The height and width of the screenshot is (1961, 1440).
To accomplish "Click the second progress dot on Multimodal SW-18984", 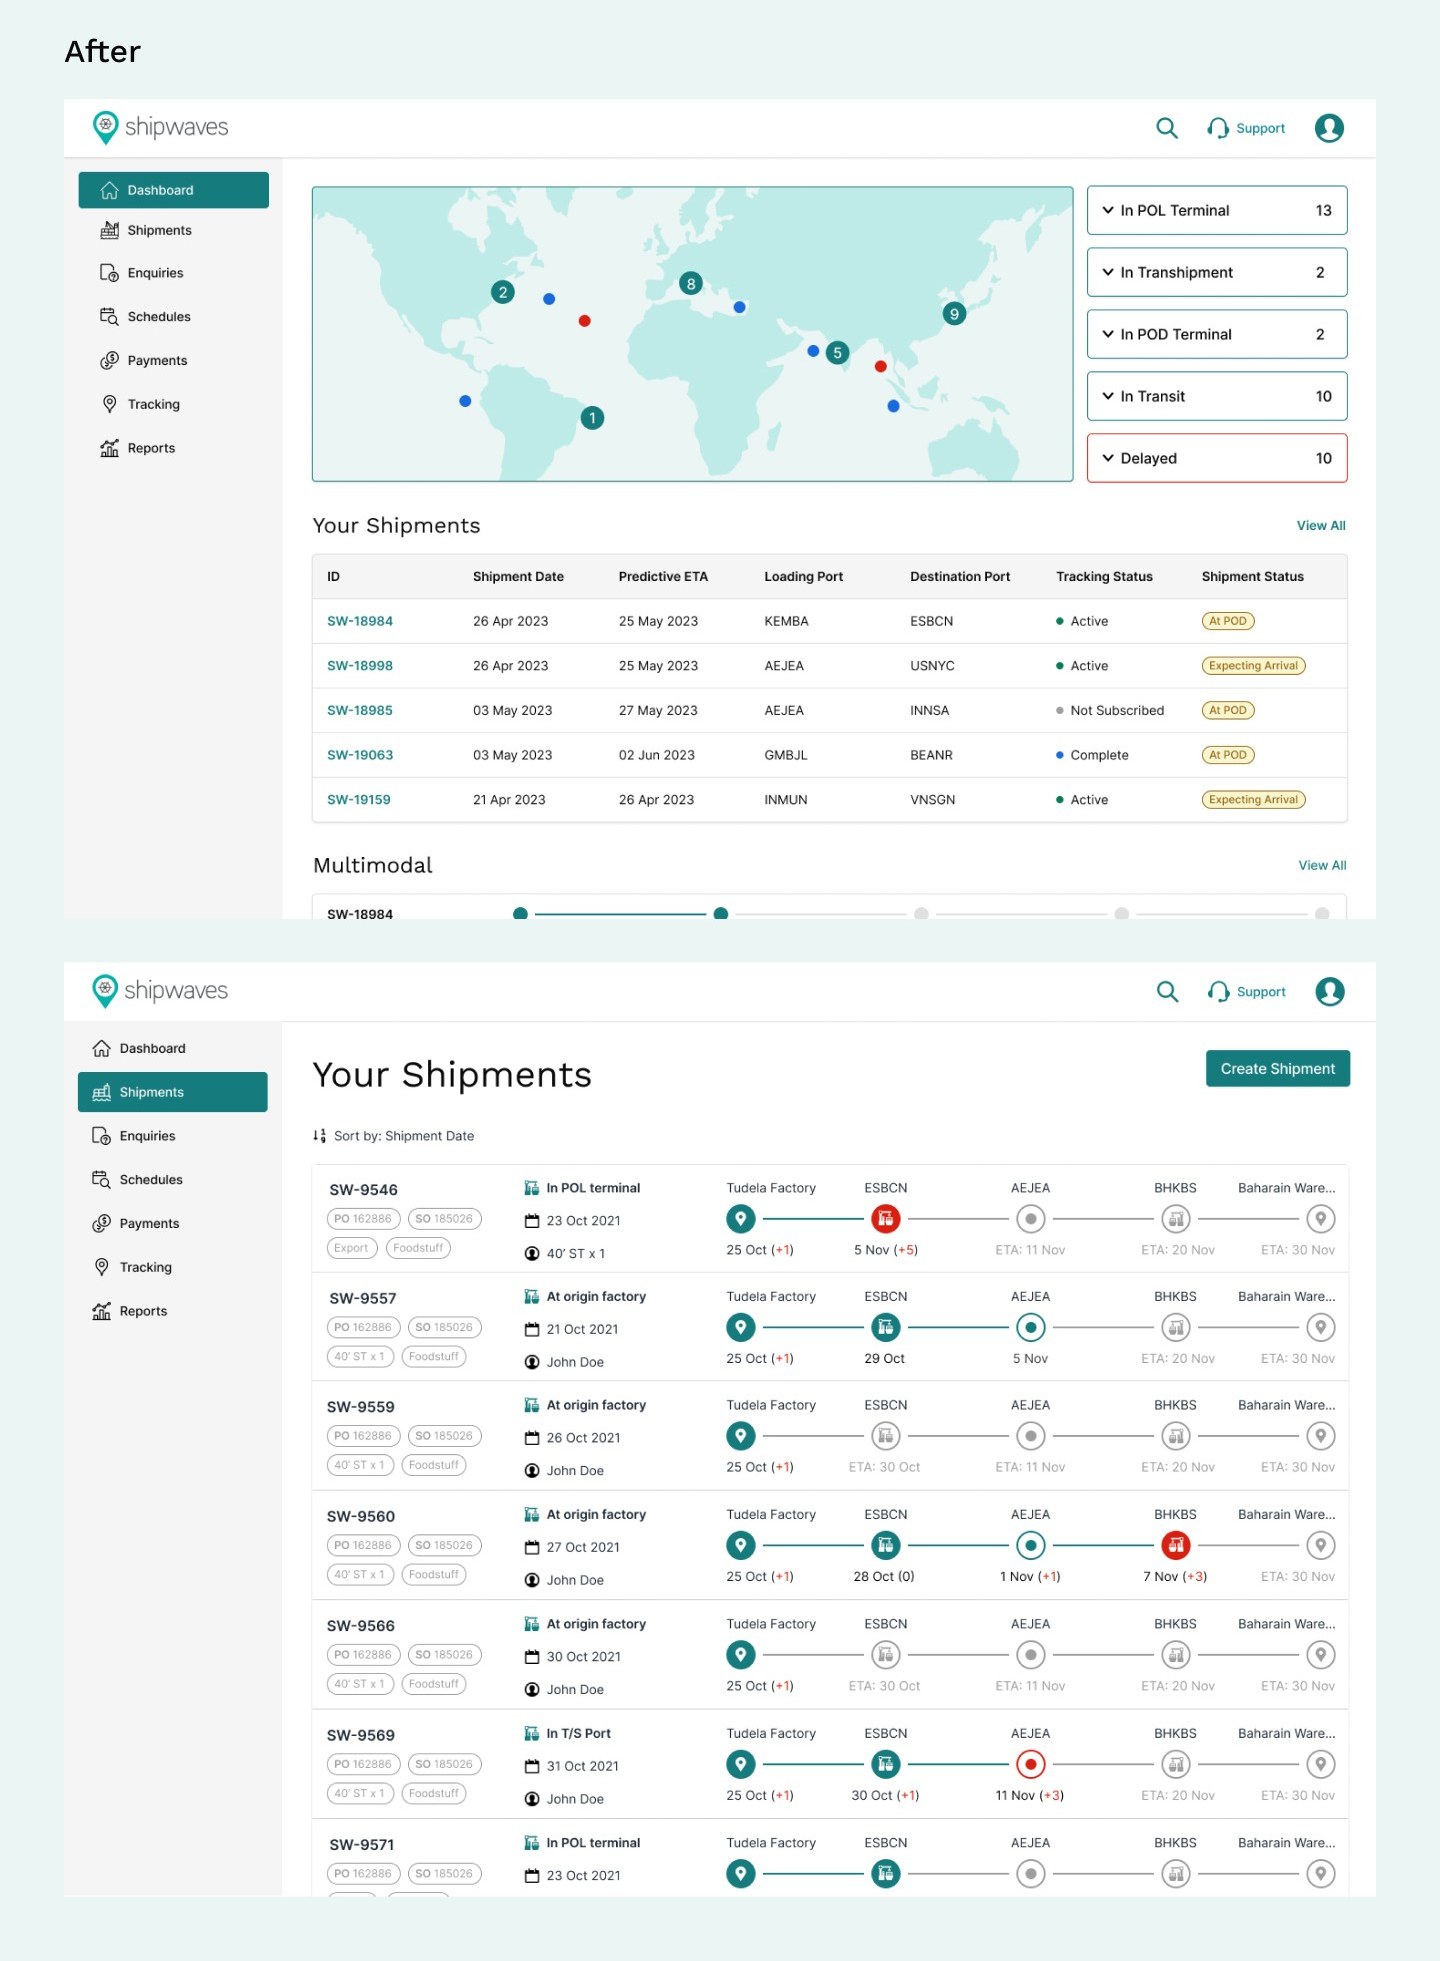I will (x=720, y=913).
